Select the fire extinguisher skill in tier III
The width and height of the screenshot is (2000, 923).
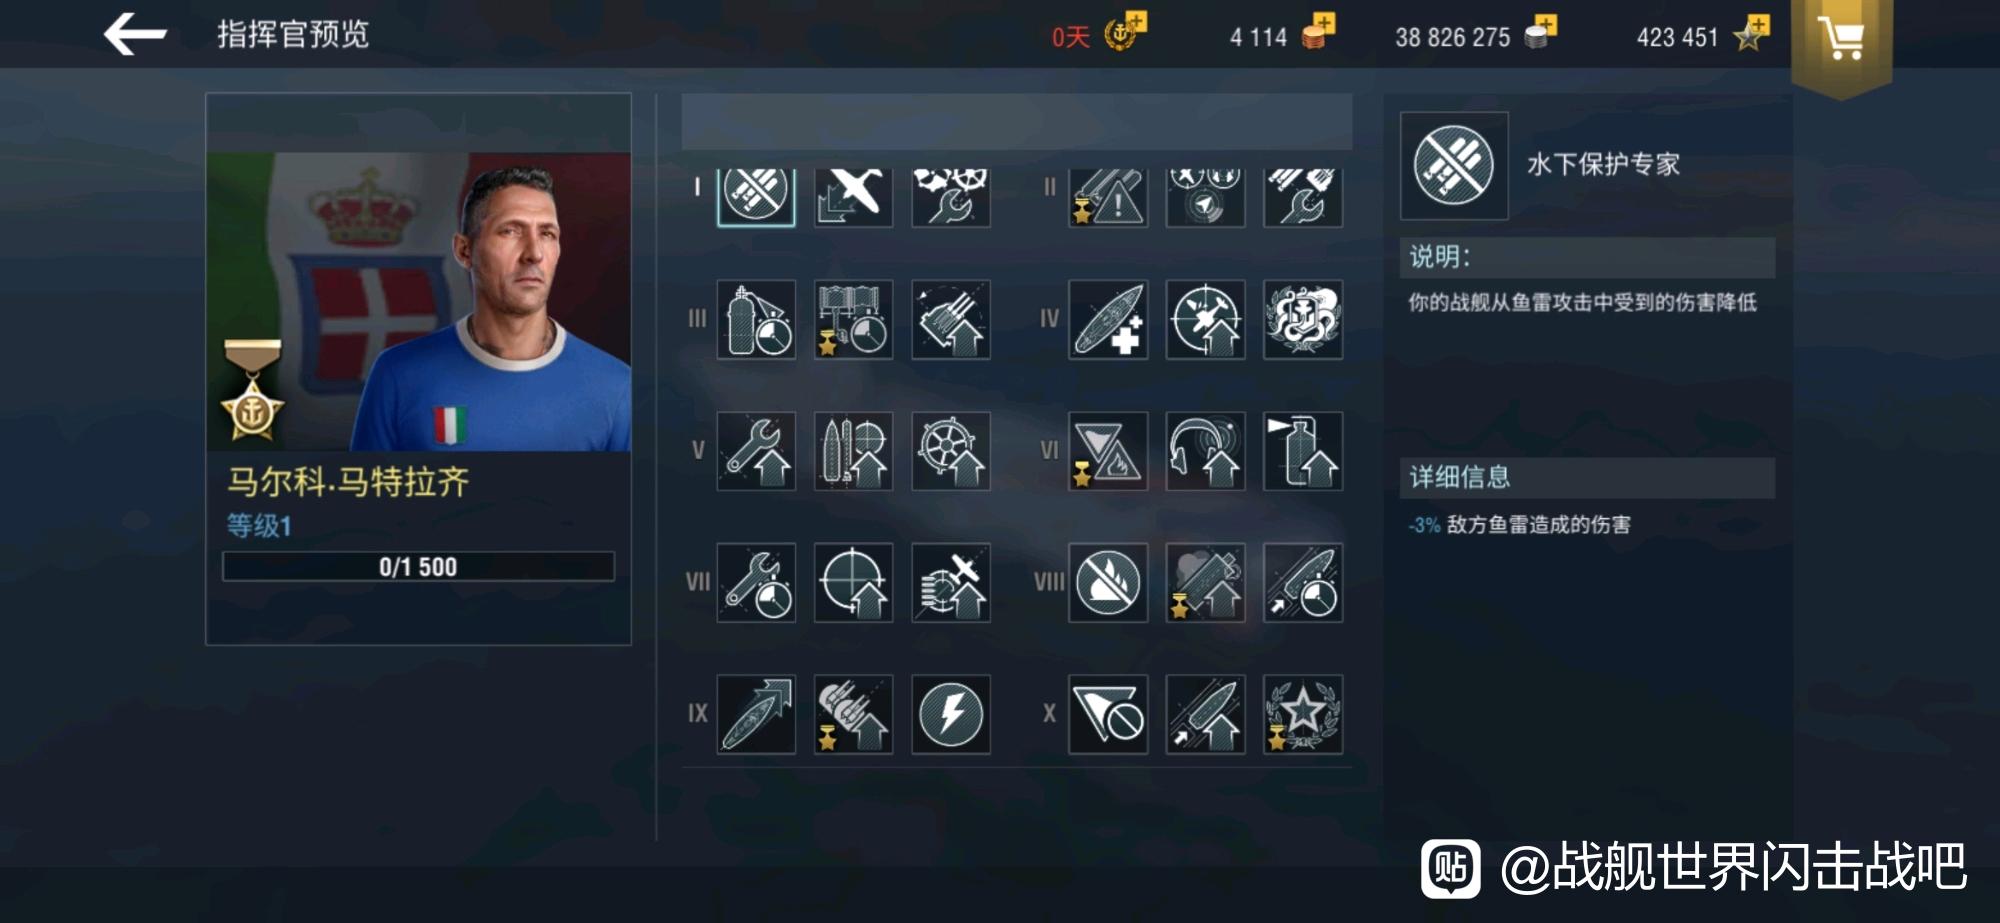point(756,320)
